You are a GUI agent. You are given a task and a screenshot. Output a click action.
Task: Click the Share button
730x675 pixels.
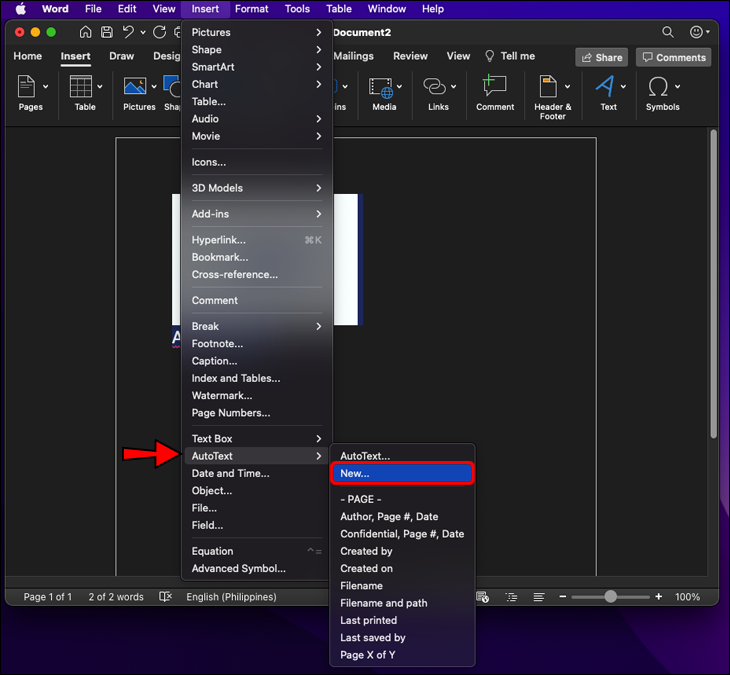[x=602, y=57]
